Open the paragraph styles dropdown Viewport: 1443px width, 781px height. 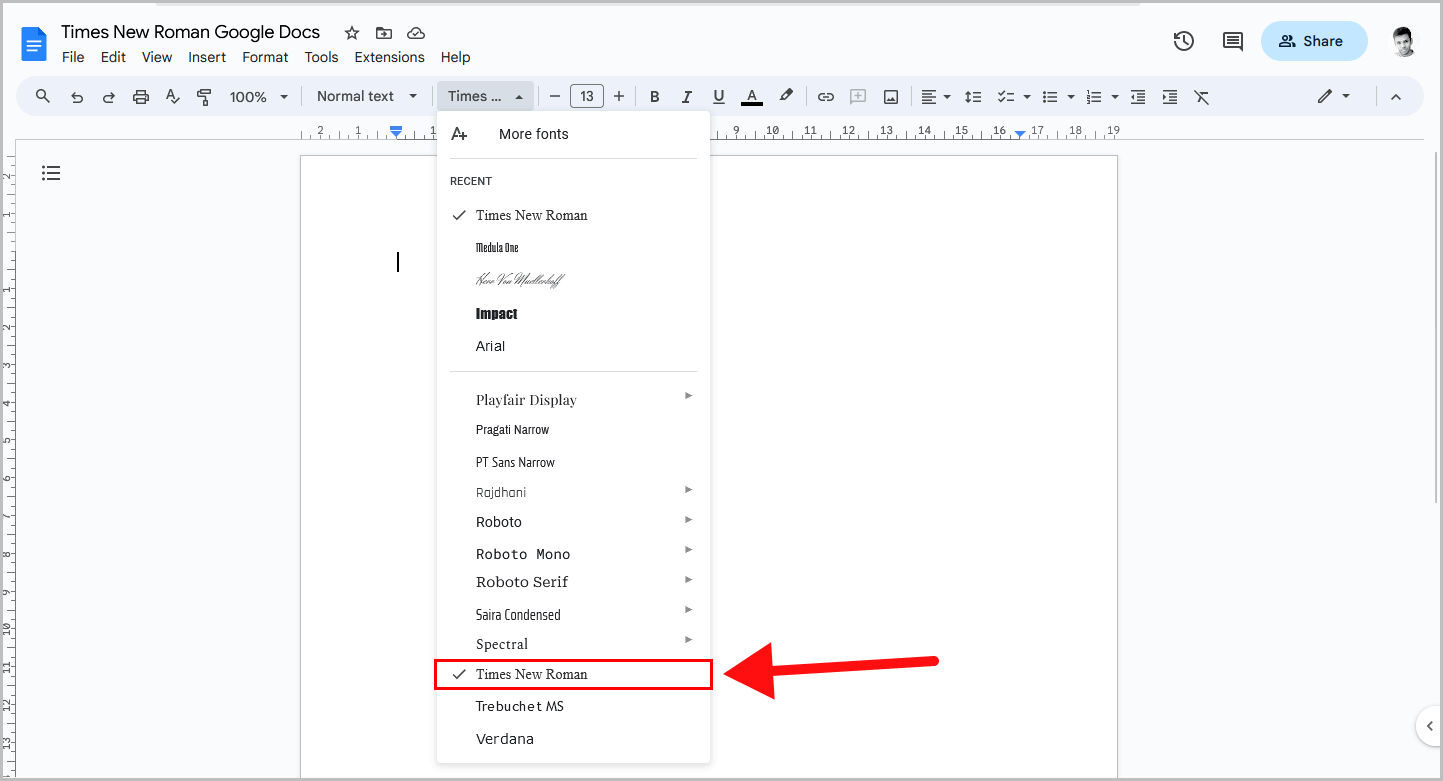click(367, 96)
